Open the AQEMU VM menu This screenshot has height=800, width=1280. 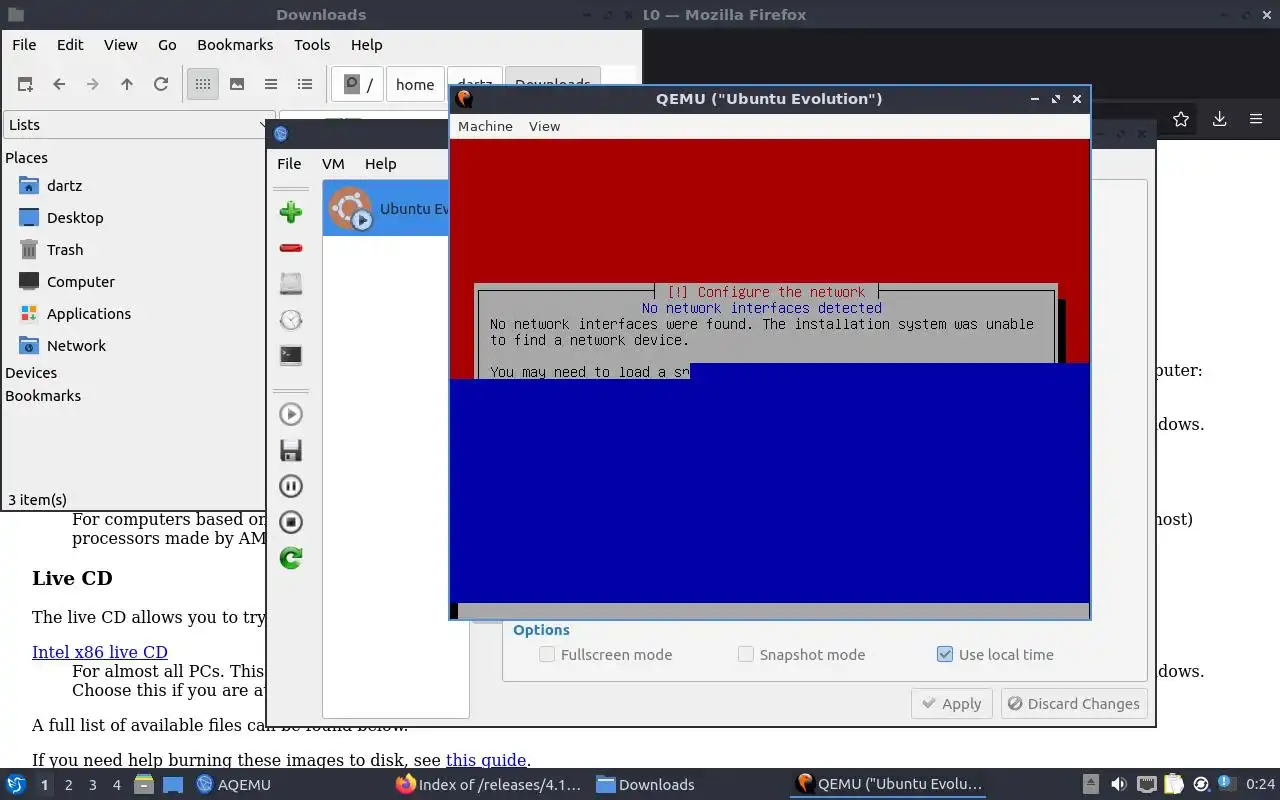[333, 164]
